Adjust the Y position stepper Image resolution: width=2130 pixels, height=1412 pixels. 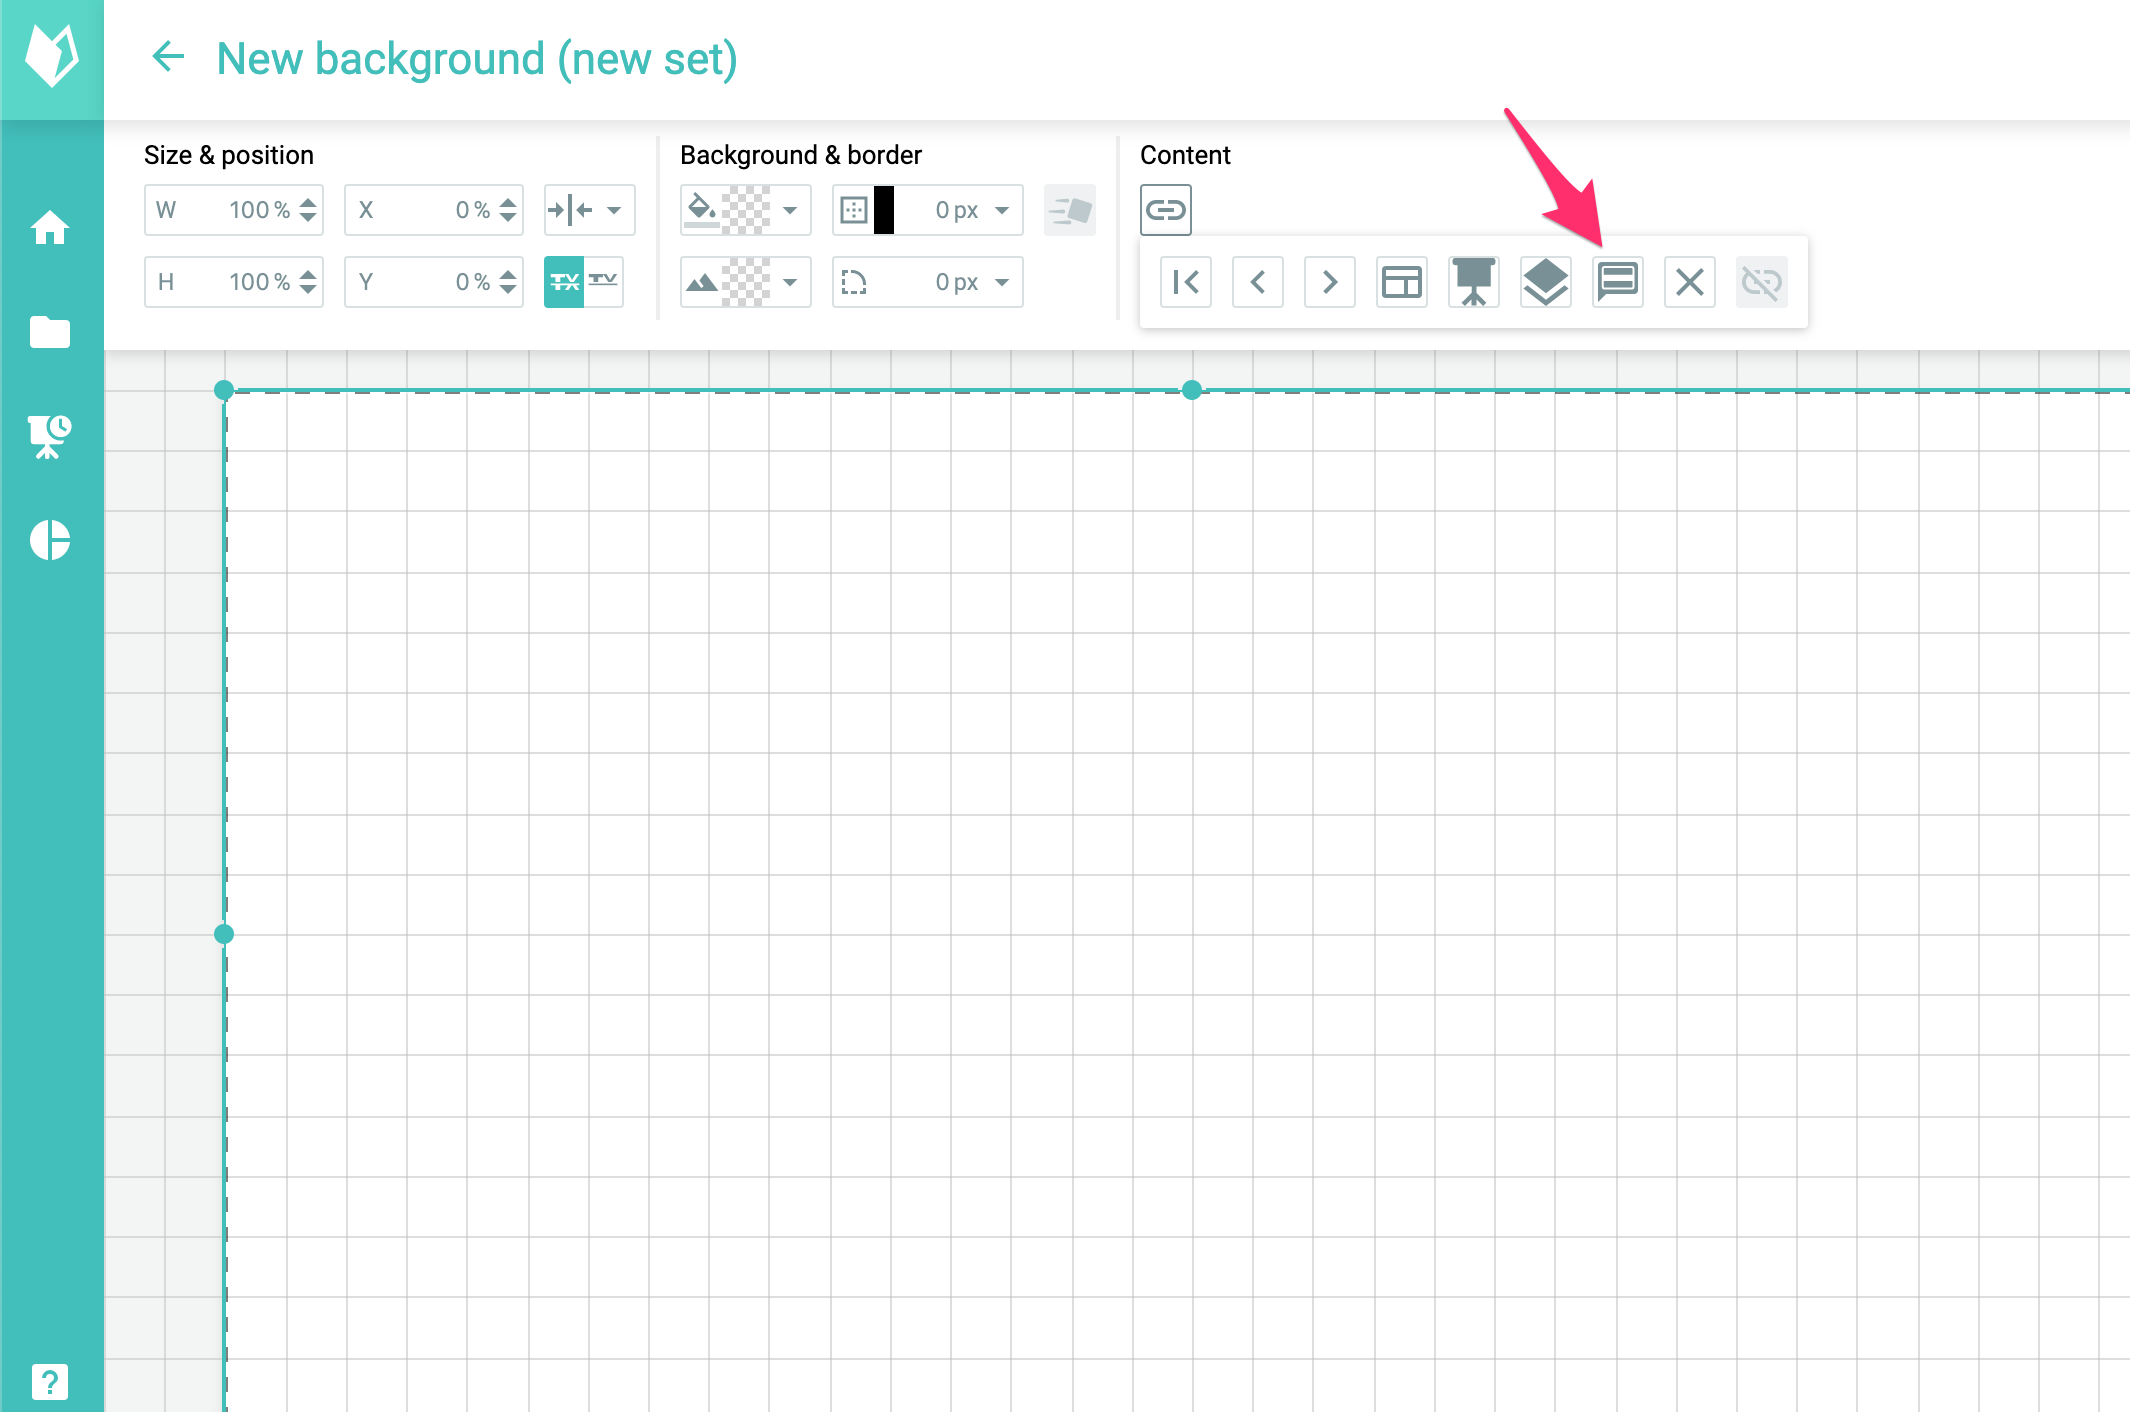(508, 282)
